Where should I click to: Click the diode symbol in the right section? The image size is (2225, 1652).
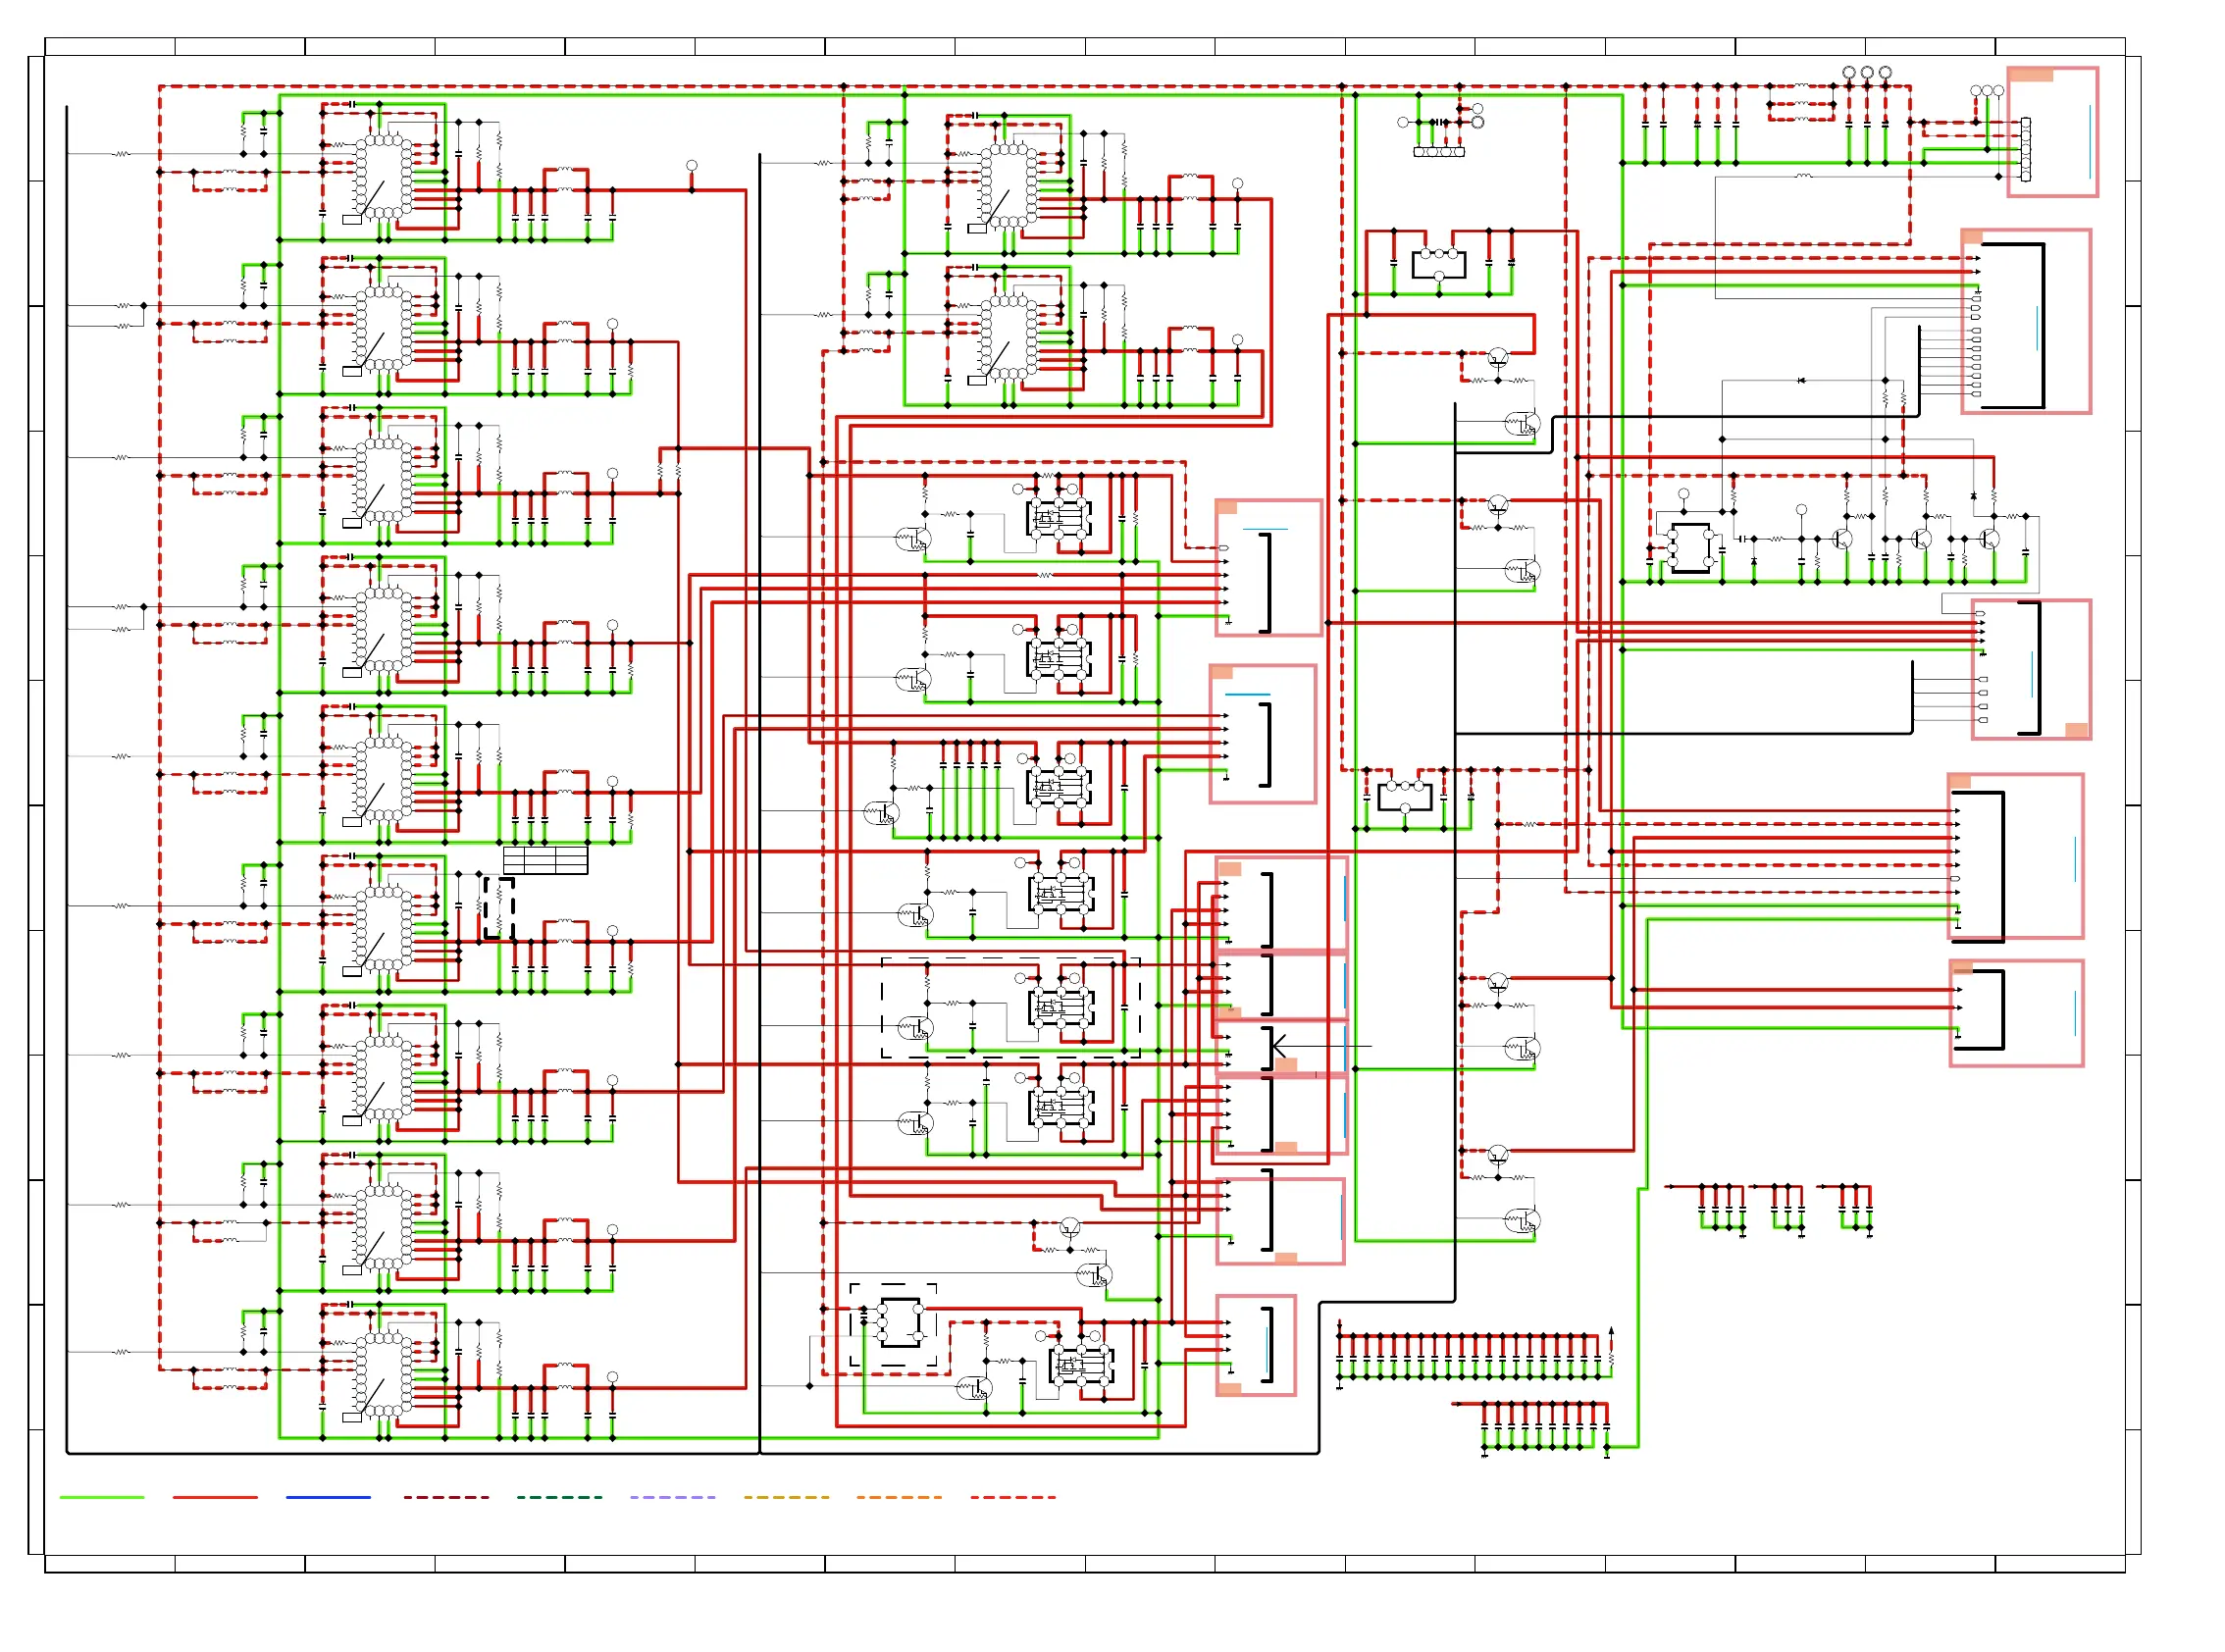click(x=1801, y=380)
